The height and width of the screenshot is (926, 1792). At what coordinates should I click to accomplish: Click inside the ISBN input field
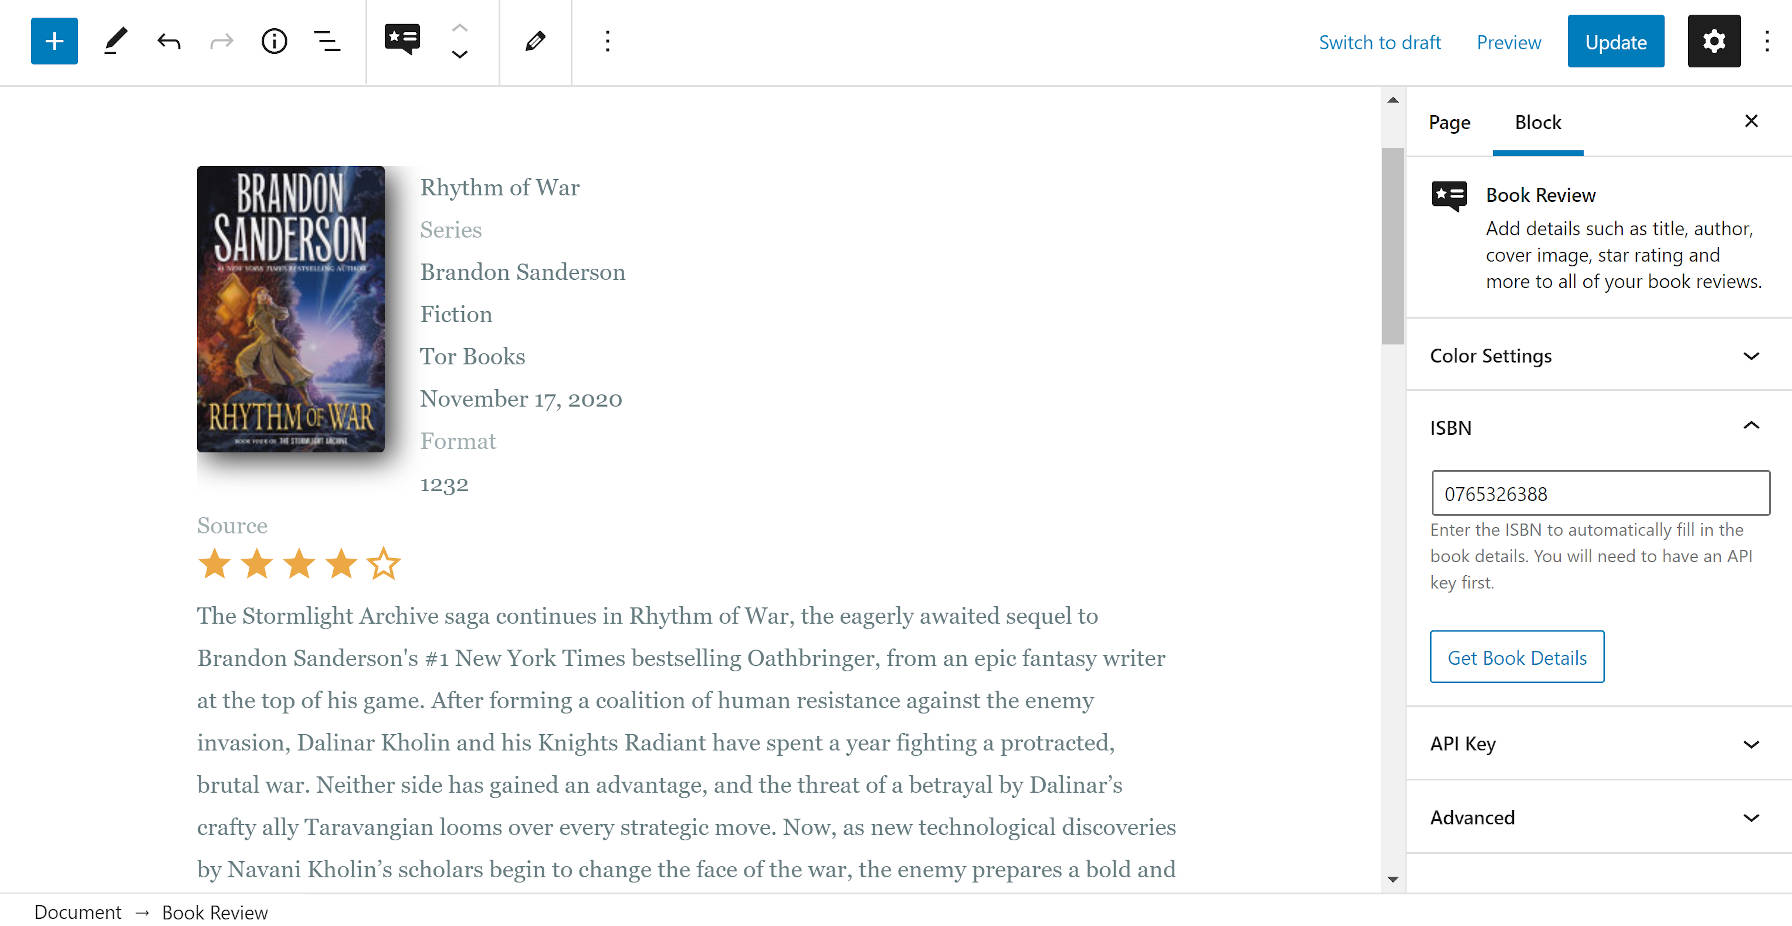(x=1599, y=493)
